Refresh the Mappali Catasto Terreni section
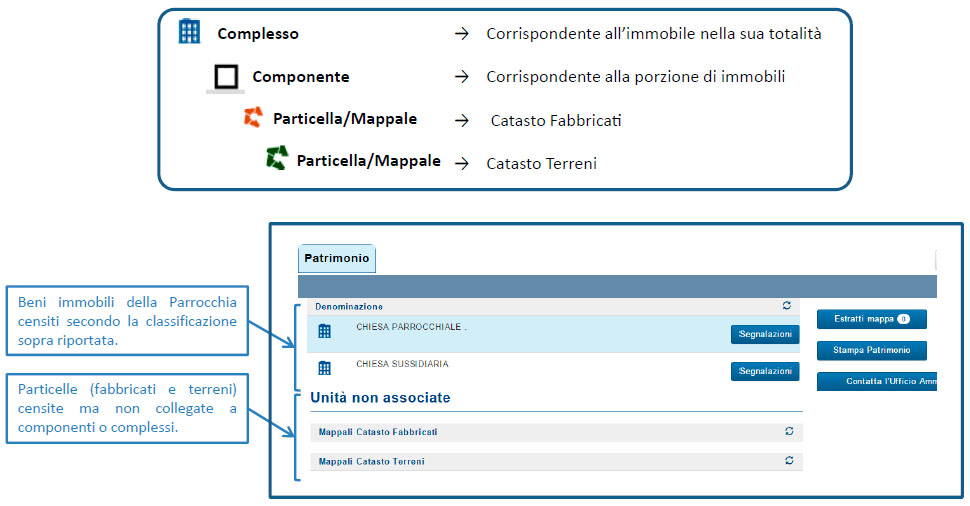970x506 pixels. 789,460
